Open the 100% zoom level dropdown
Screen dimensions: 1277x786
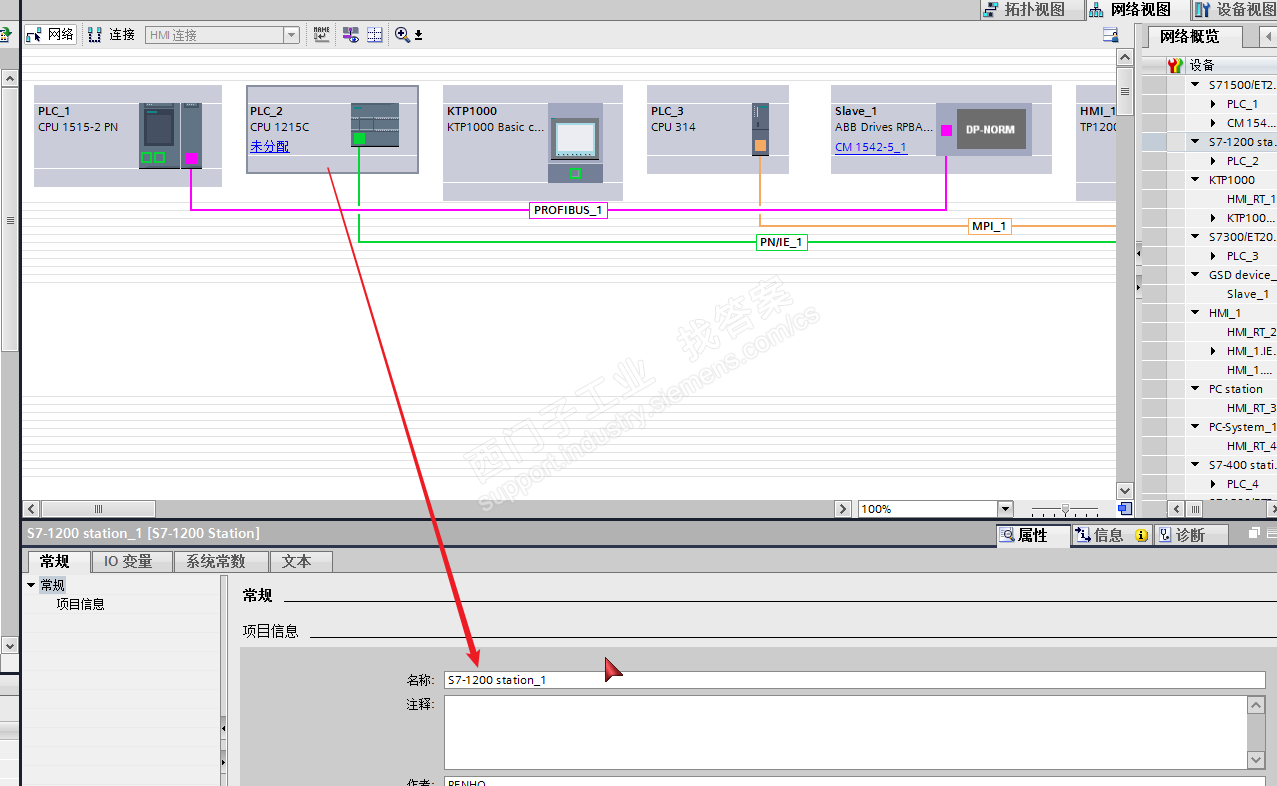pos(1005,509)
